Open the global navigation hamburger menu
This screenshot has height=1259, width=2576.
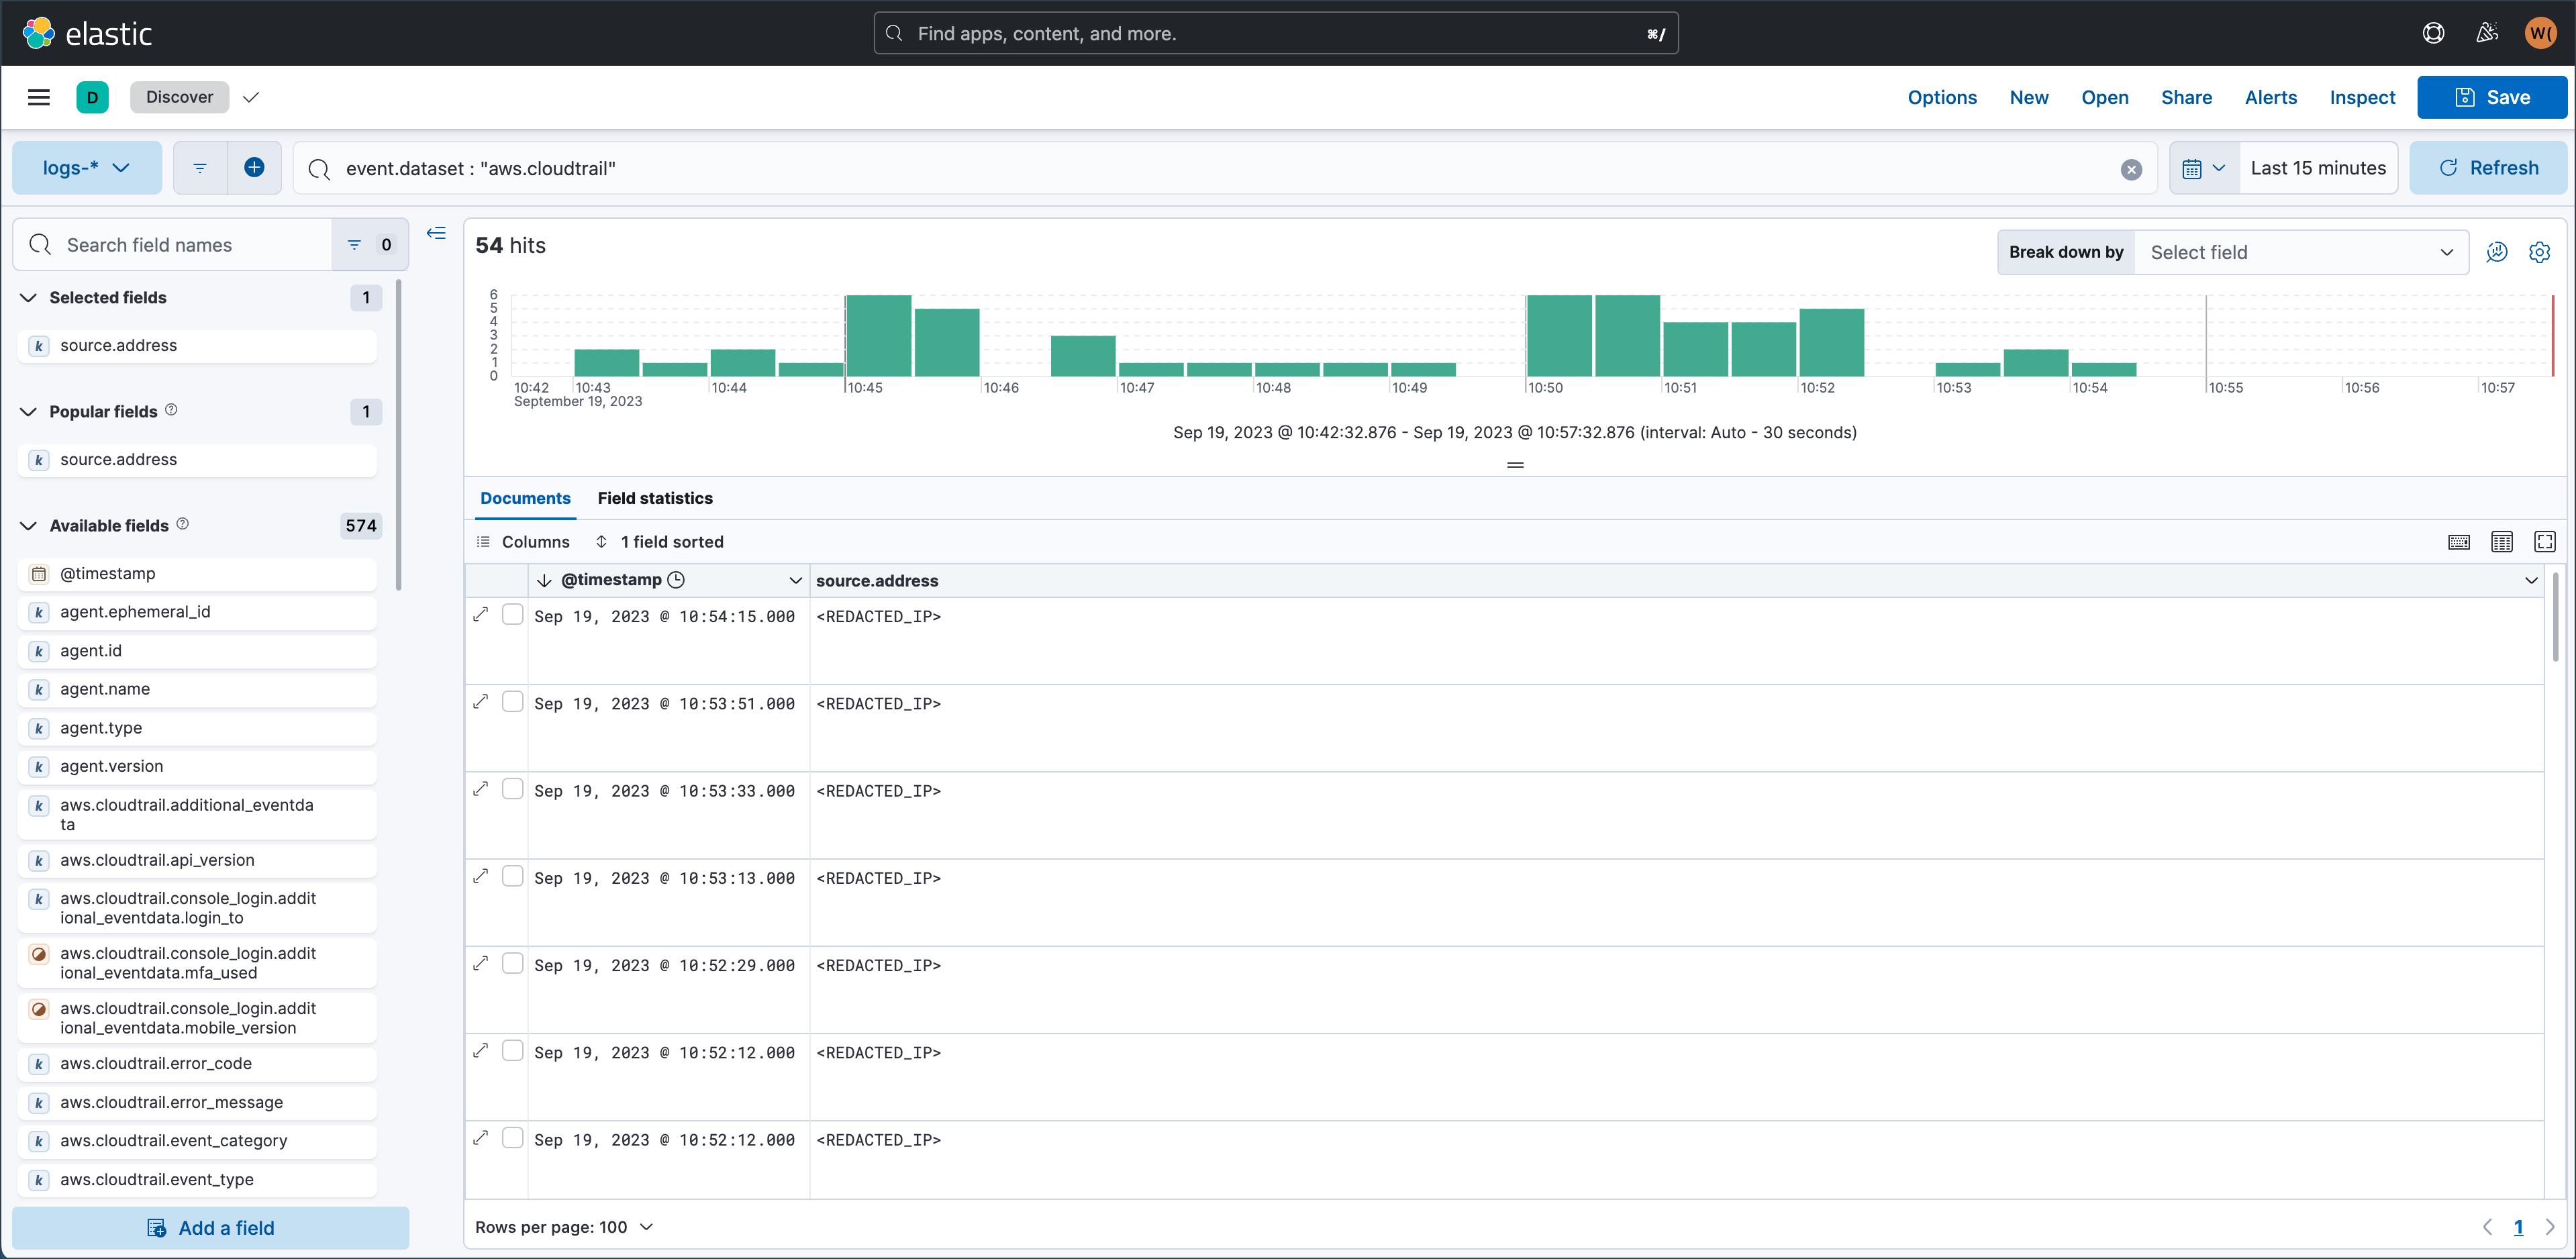(x=39, y=96)
